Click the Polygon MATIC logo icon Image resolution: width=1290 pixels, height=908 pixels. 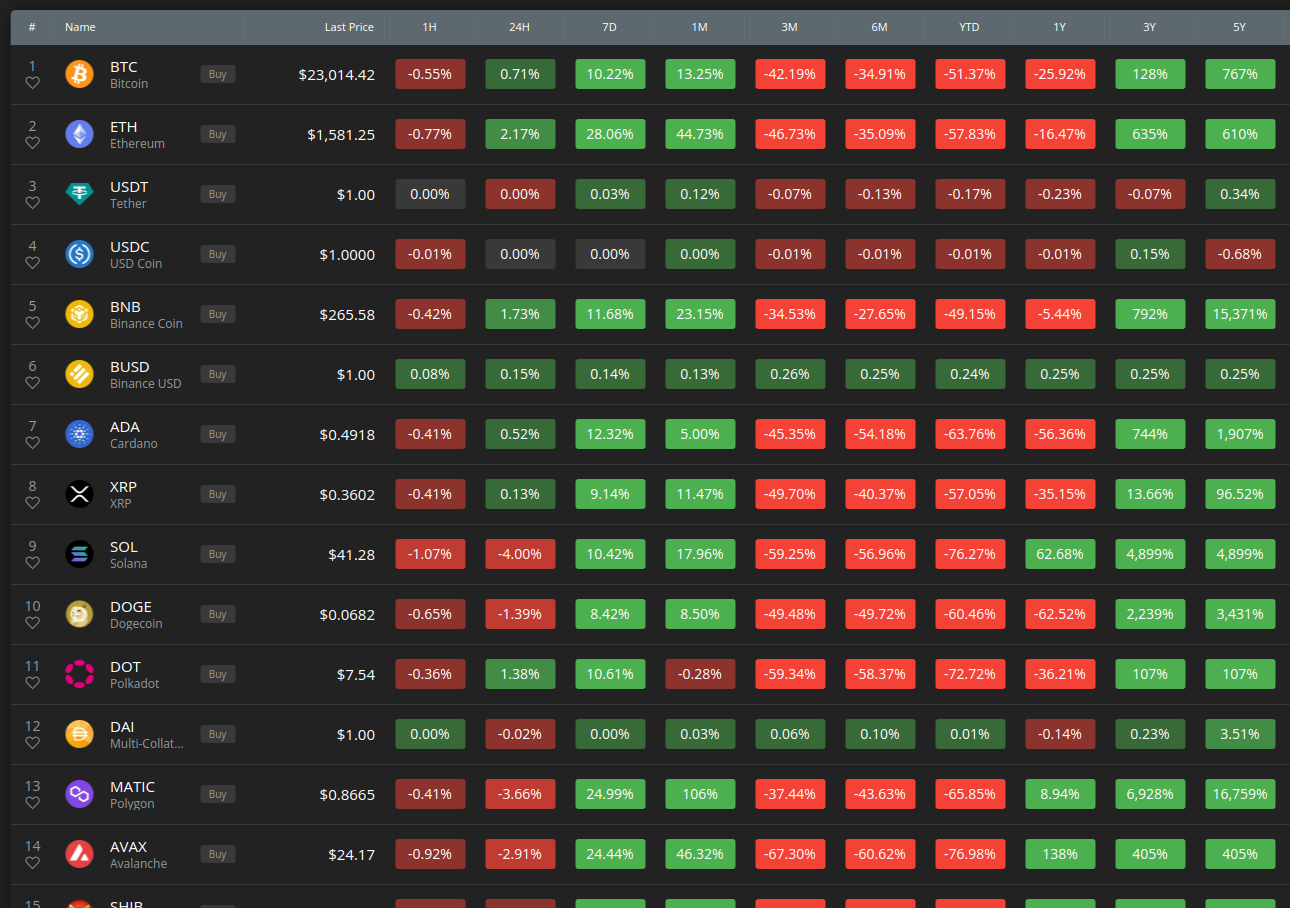[79, 794]
